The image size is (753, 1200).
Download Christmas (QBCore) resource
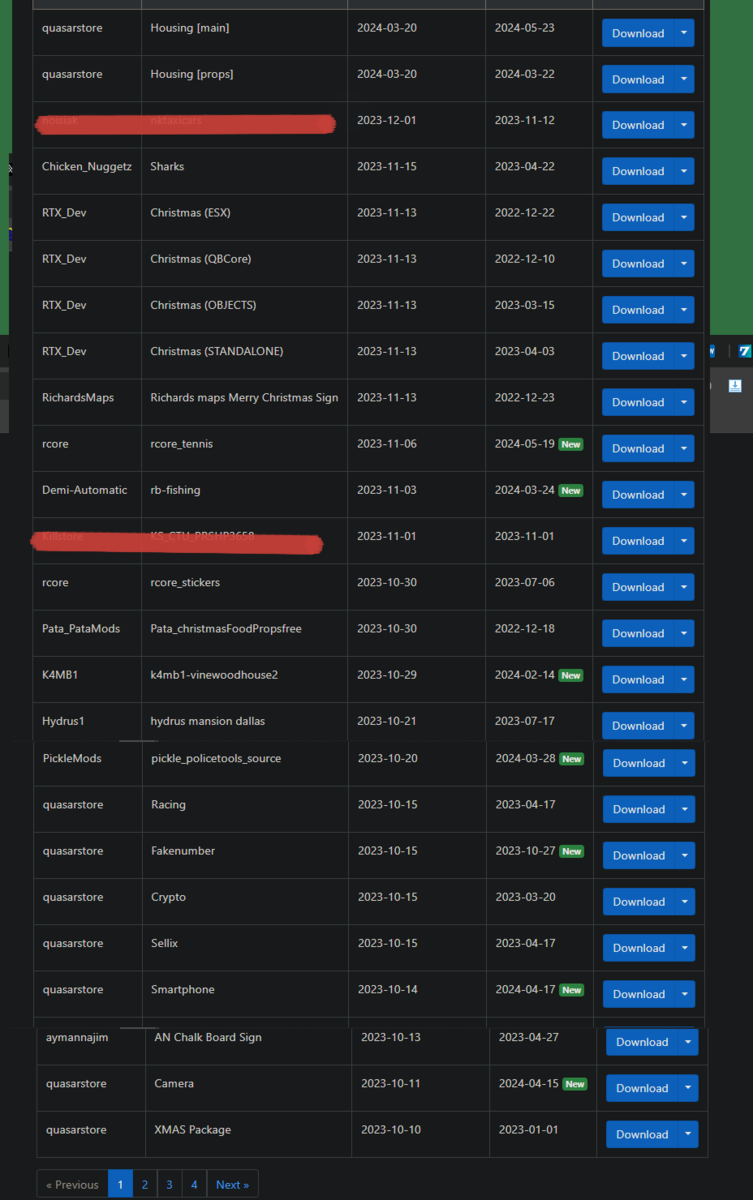tap(638, 263)
